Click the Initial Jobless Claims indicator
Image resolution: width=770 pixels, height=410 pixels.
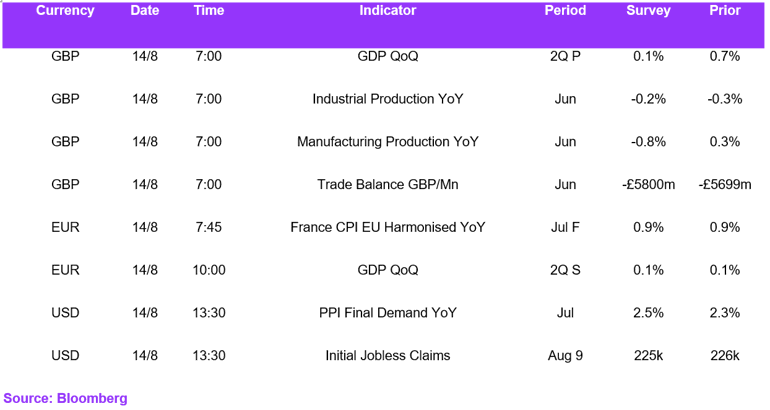[387, 355]
